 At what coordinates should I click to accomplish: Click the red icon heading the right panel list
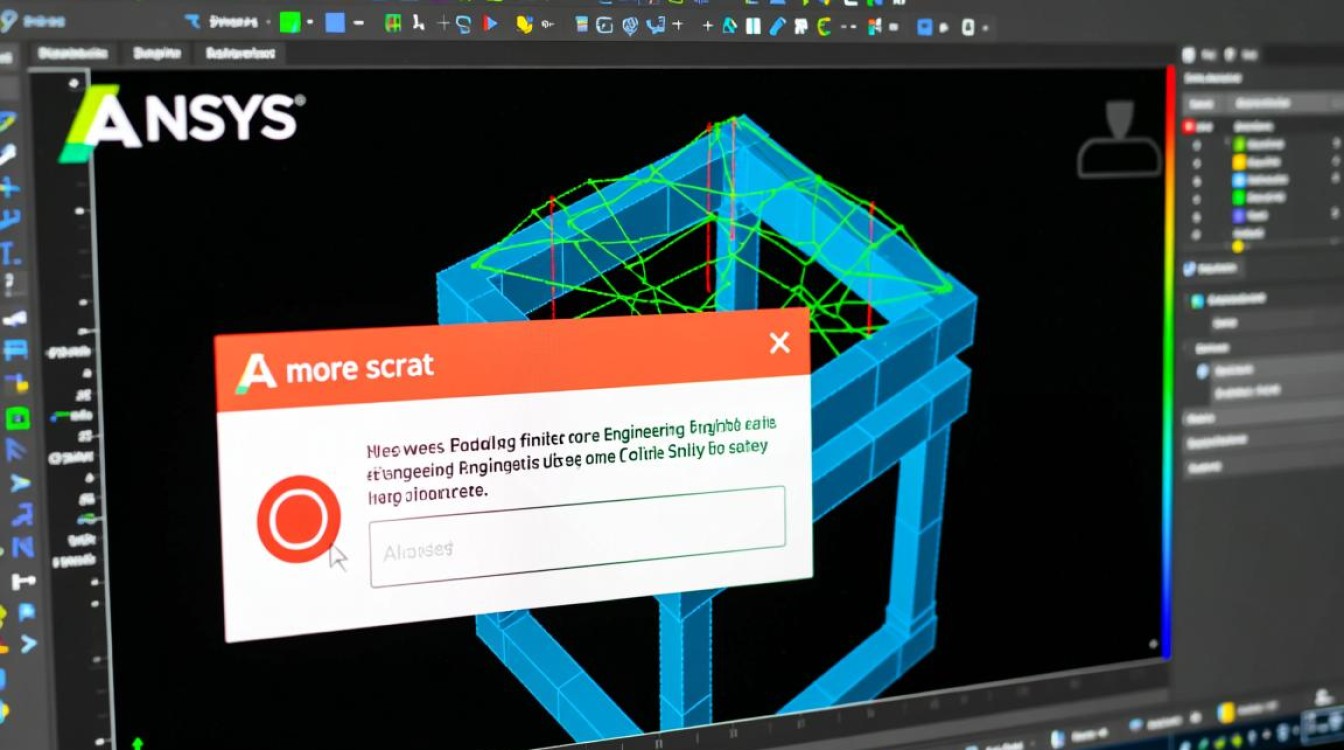coord(1189,127)
